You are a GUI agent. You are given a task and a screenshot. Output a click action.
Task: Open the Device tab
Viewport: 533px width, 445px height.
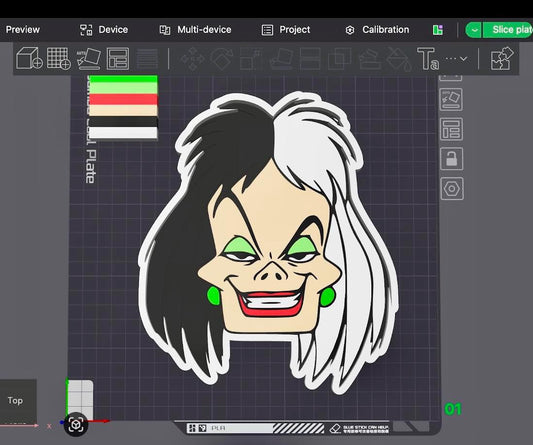tap(104, 30)
